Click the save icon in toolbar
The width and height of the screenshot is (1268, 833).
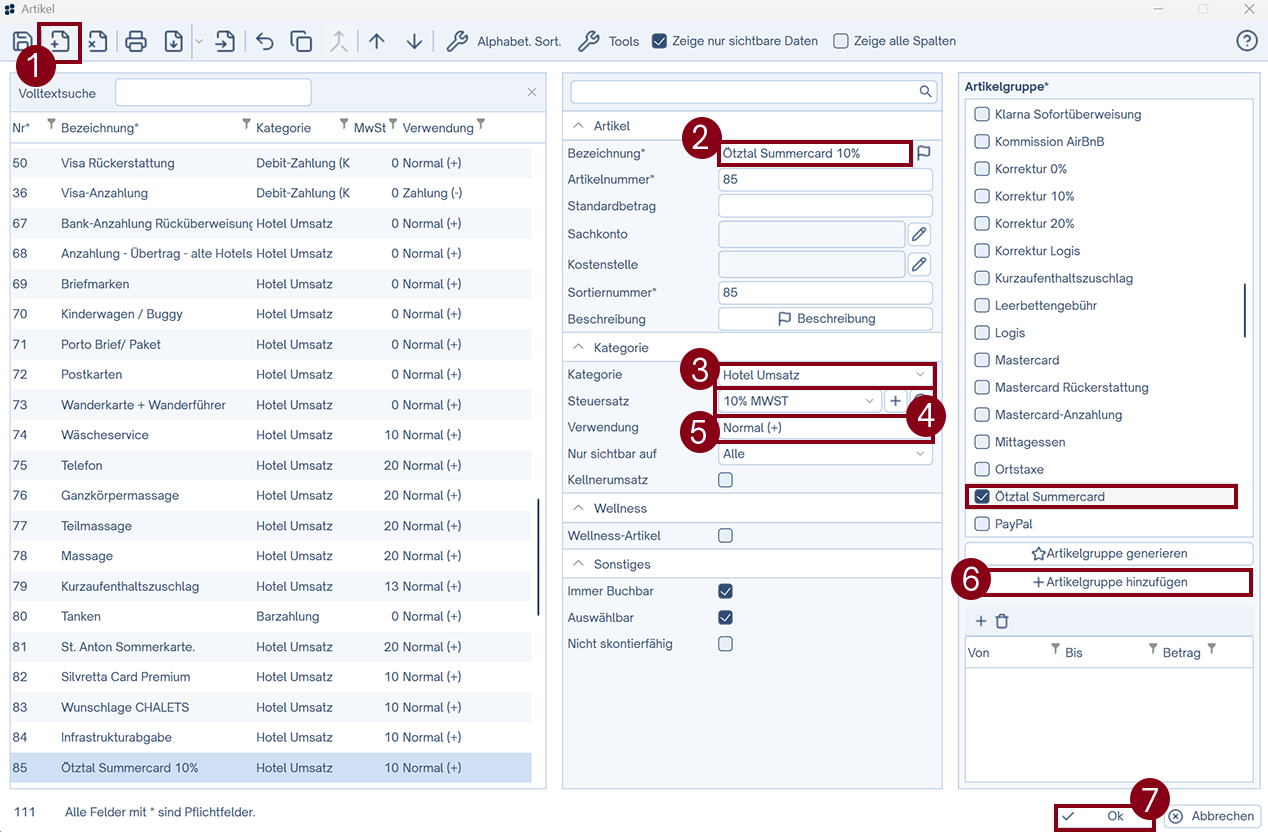[21, 41]
